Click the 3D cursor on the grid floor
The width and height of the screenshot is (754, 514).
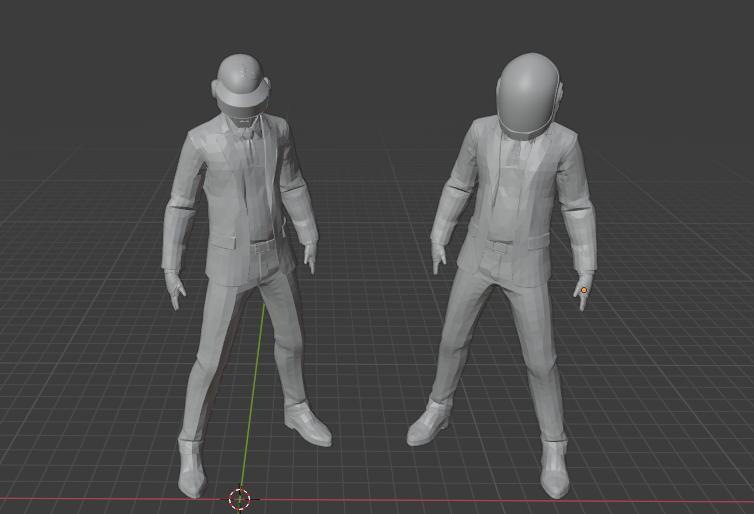click(239, 499)
